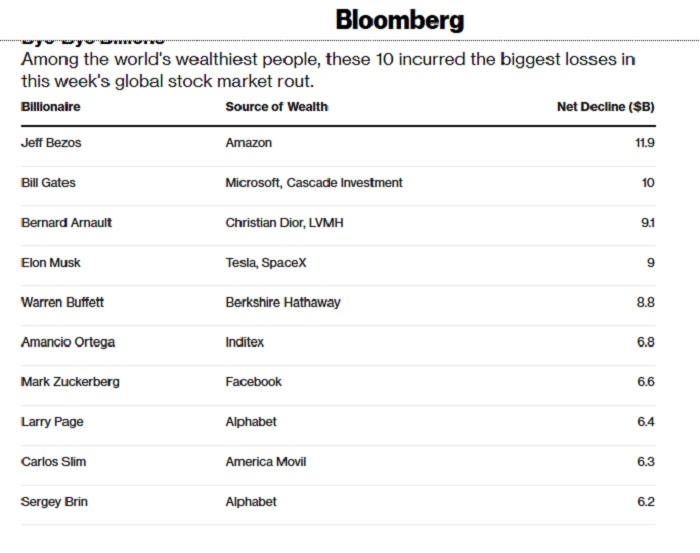
Task: Click Mark Zuckerberg's name
Action: coord(70,382)
